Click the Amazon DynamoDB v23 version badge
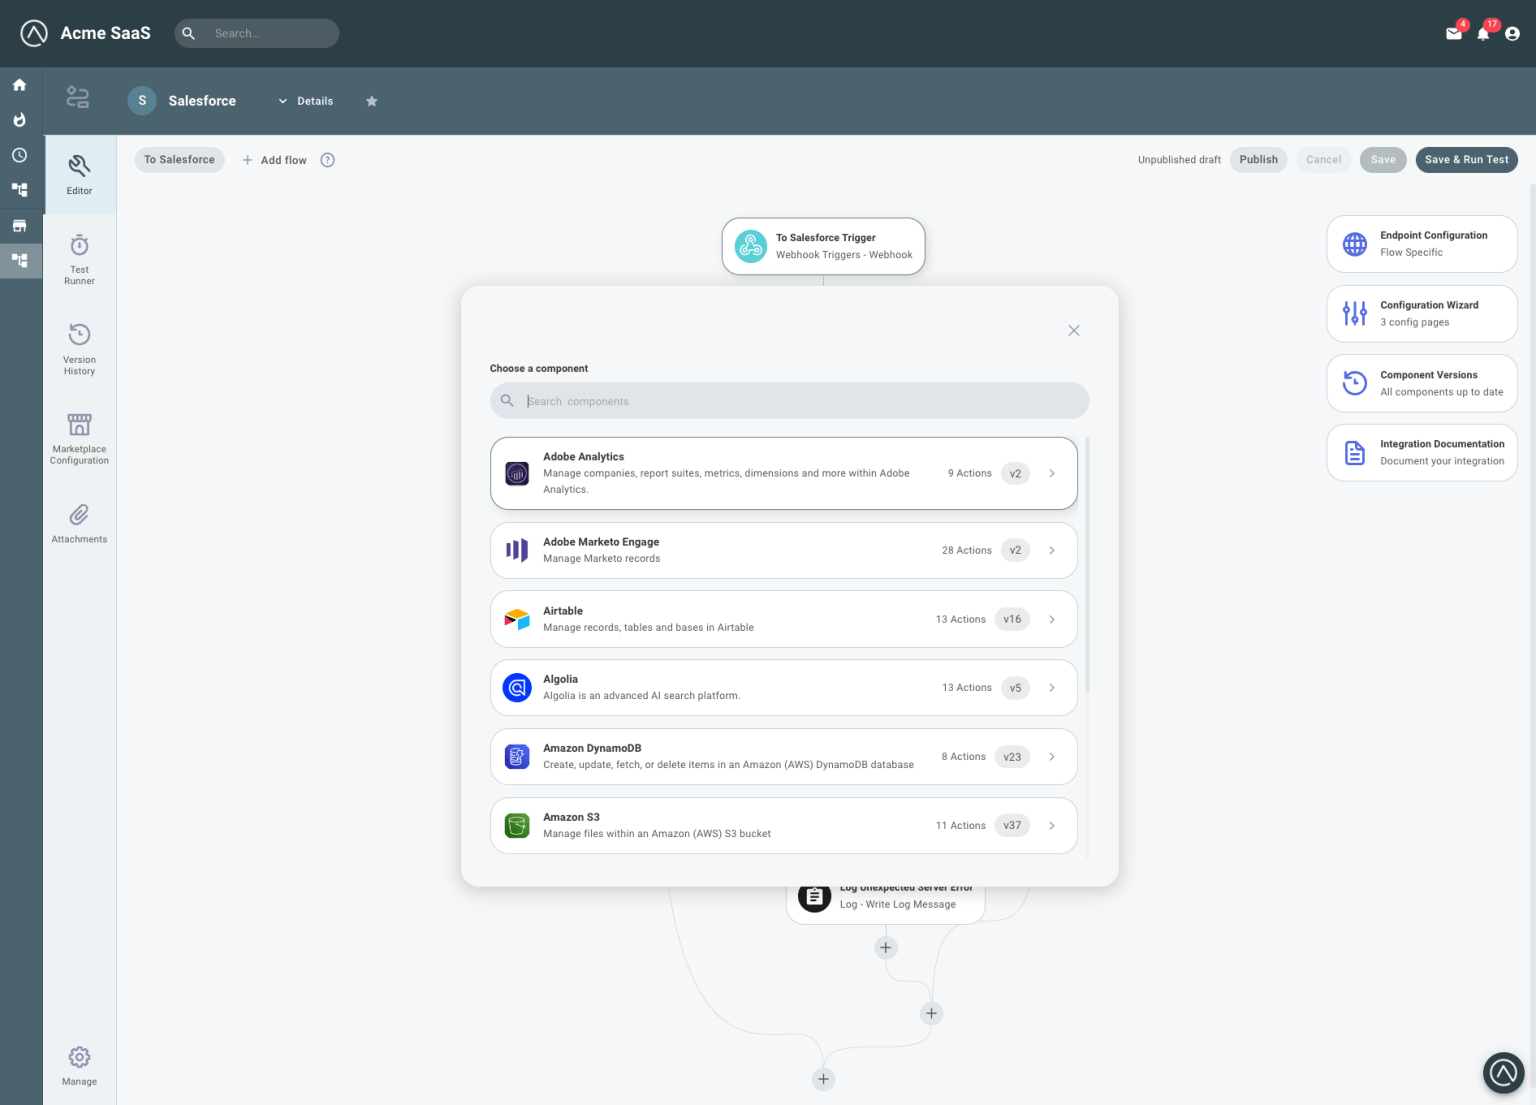The image size is (1536, 1105). tap(1012, 757)
